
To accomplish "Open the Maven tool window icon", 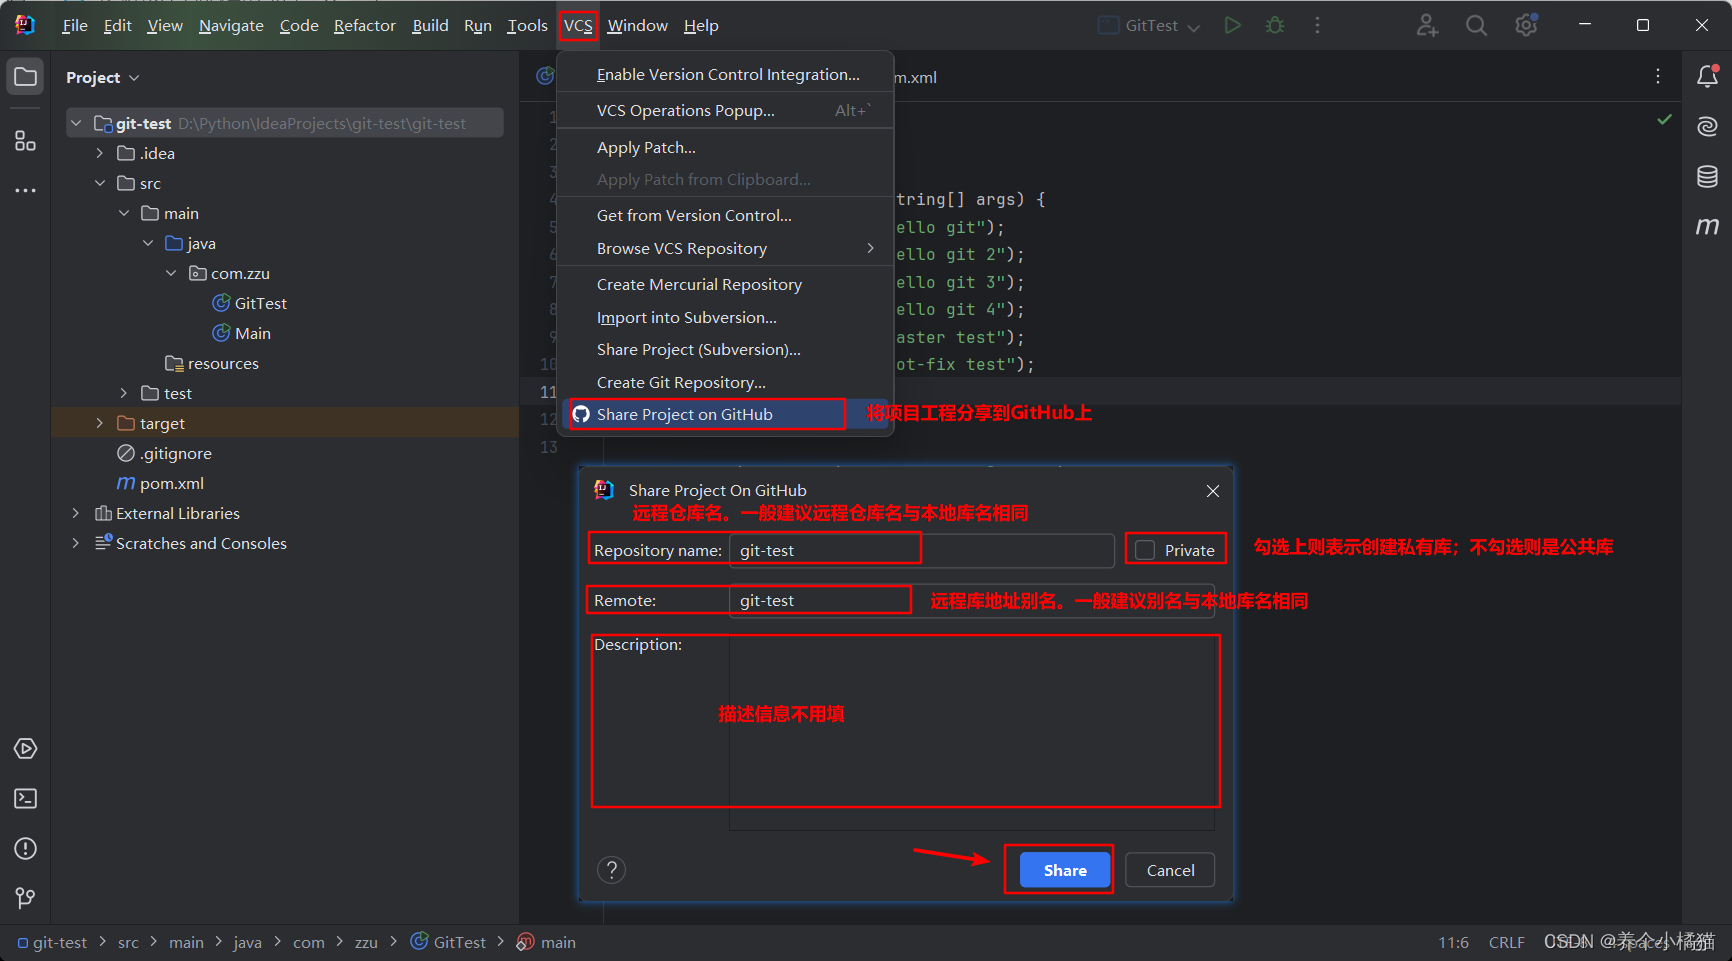I will (x=1708, y=226).
